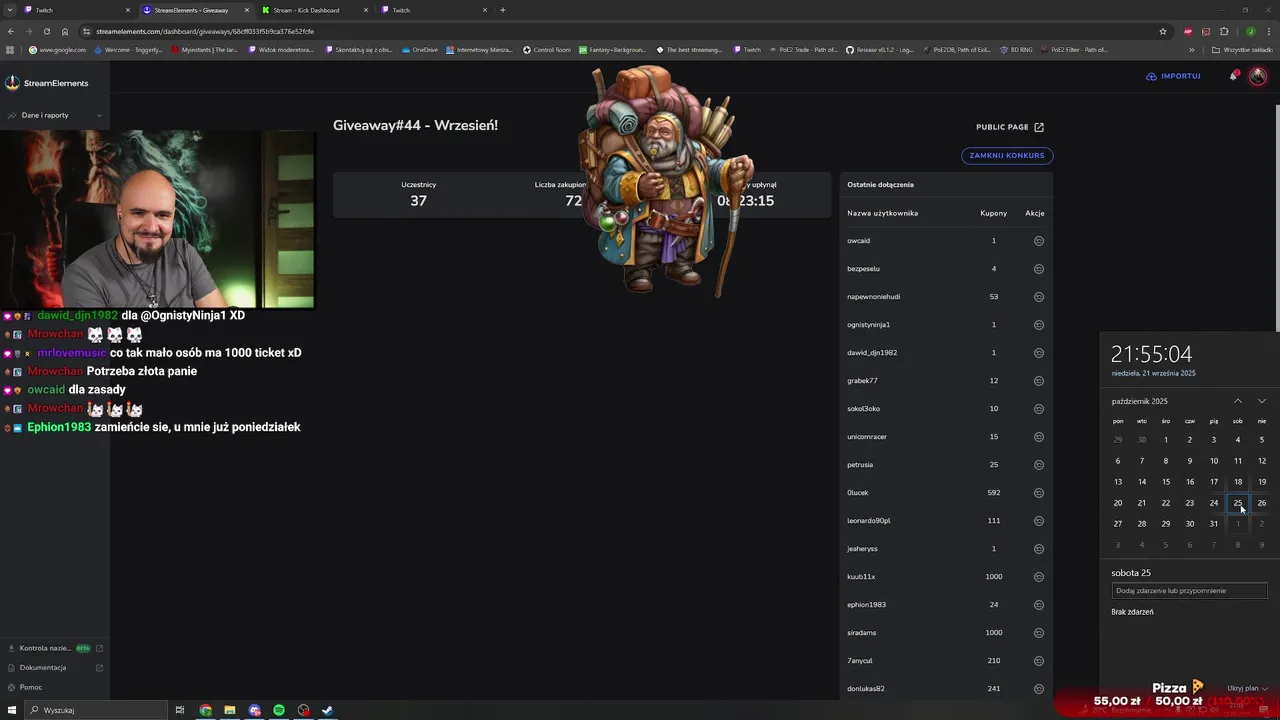The height and width of the screenshot is (720, 1280).
Task: Open action menu for kuub11x row
Action: (x=1038, y=577)
